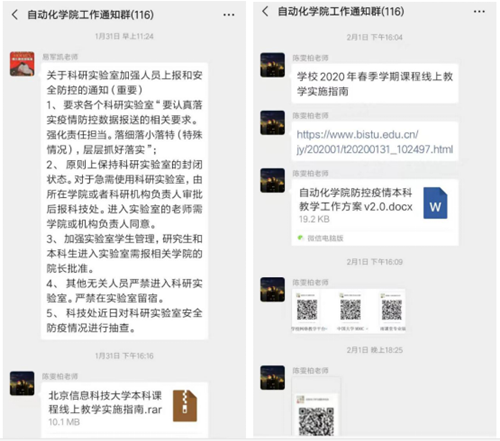Tap avatar beside the rar file message

pos(22,383)
